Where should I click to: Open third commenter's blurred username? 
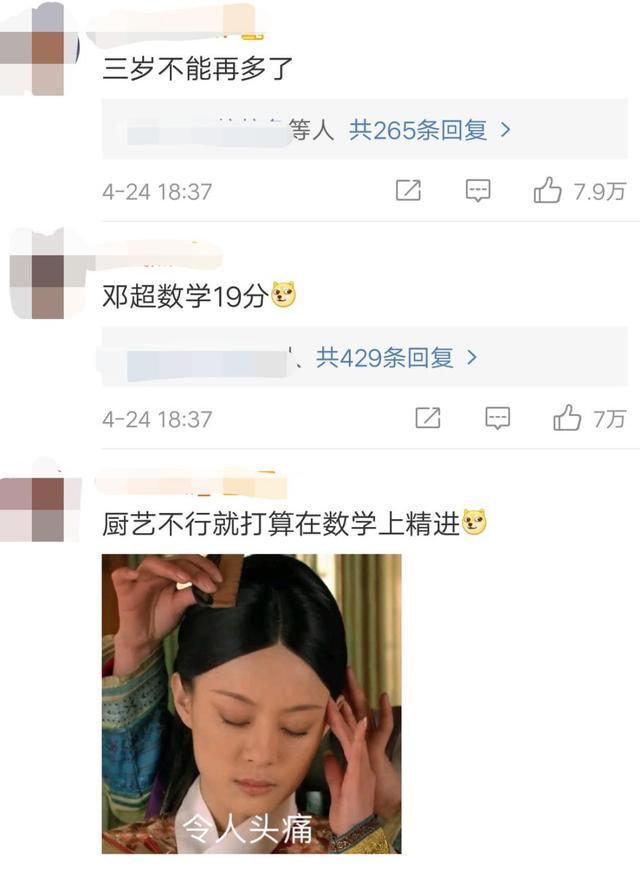190,483
